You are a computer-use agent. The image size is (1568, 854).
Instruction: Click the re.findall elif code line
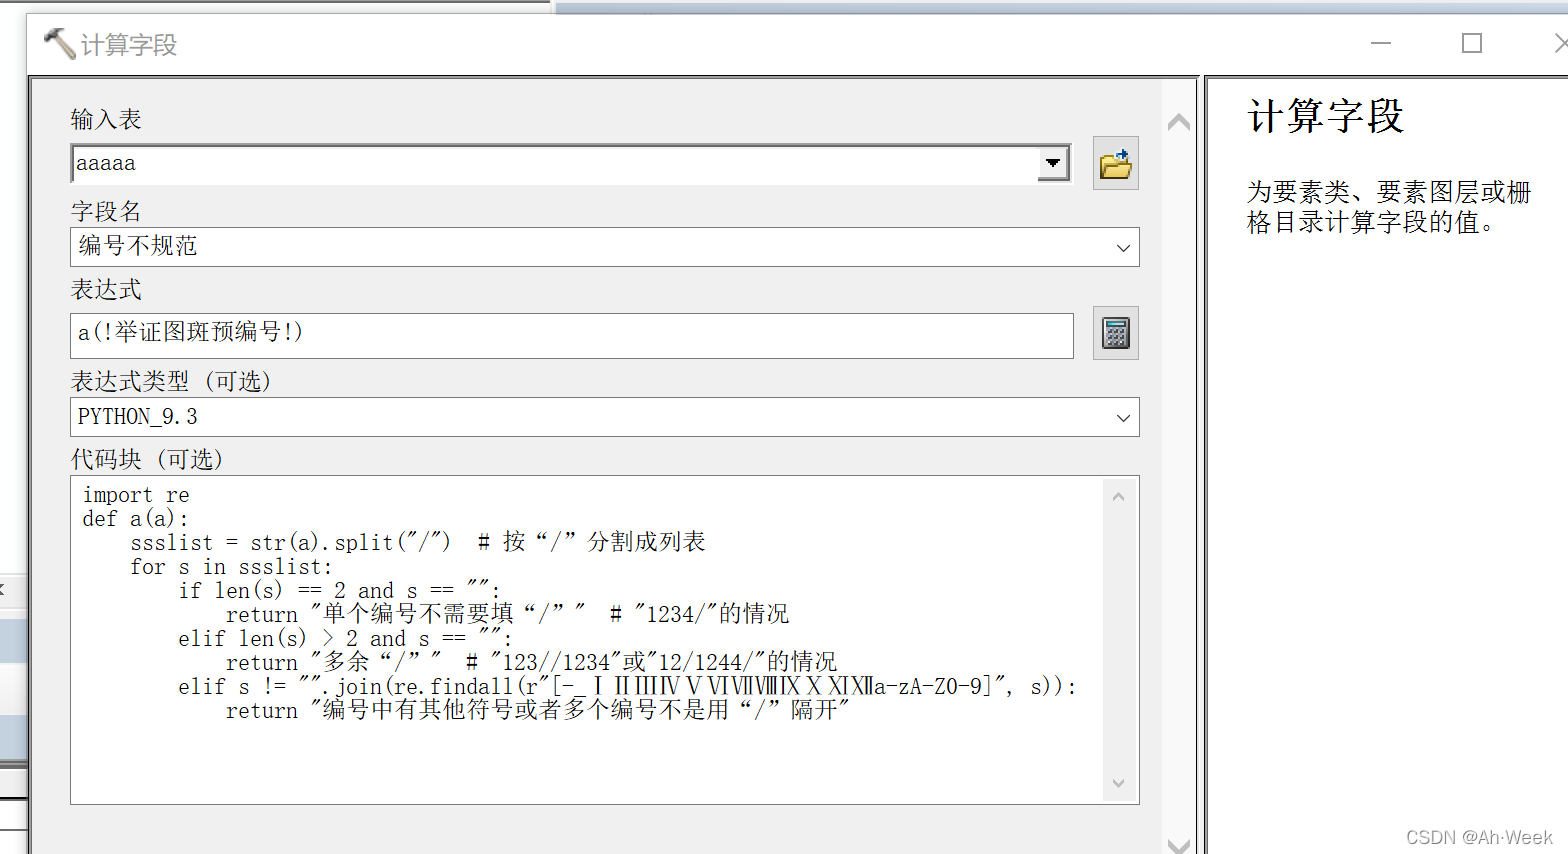[628, 687]
